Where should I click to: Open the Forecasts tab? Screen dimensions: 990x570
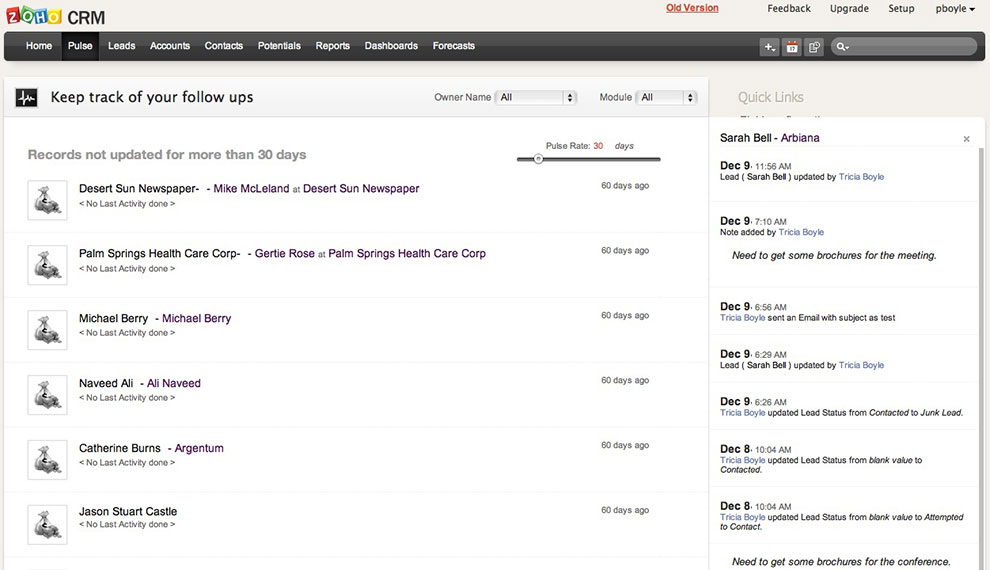click(x=453, y=46)
